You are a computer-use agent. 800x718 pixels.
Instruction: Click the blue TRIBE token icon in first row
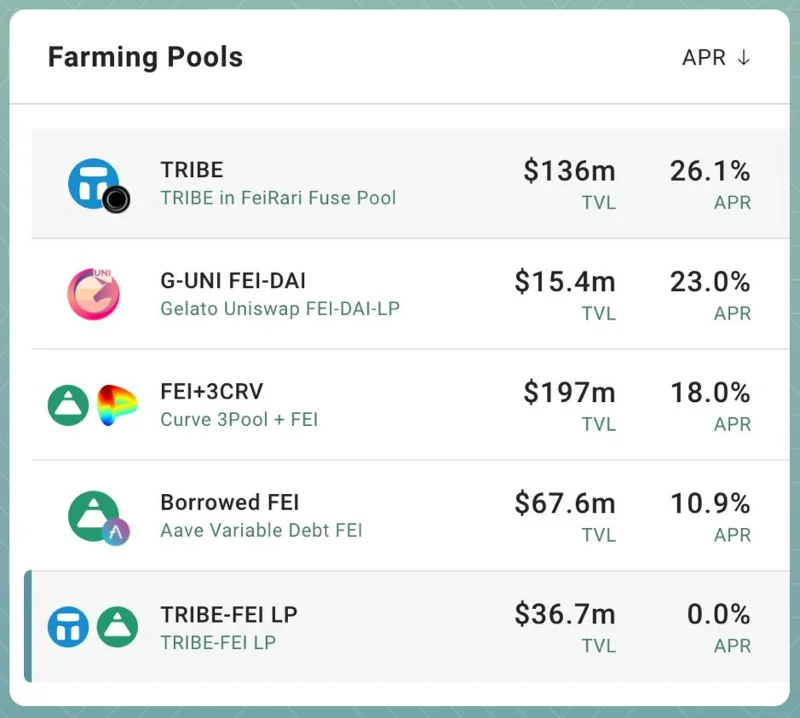[93, 183]
